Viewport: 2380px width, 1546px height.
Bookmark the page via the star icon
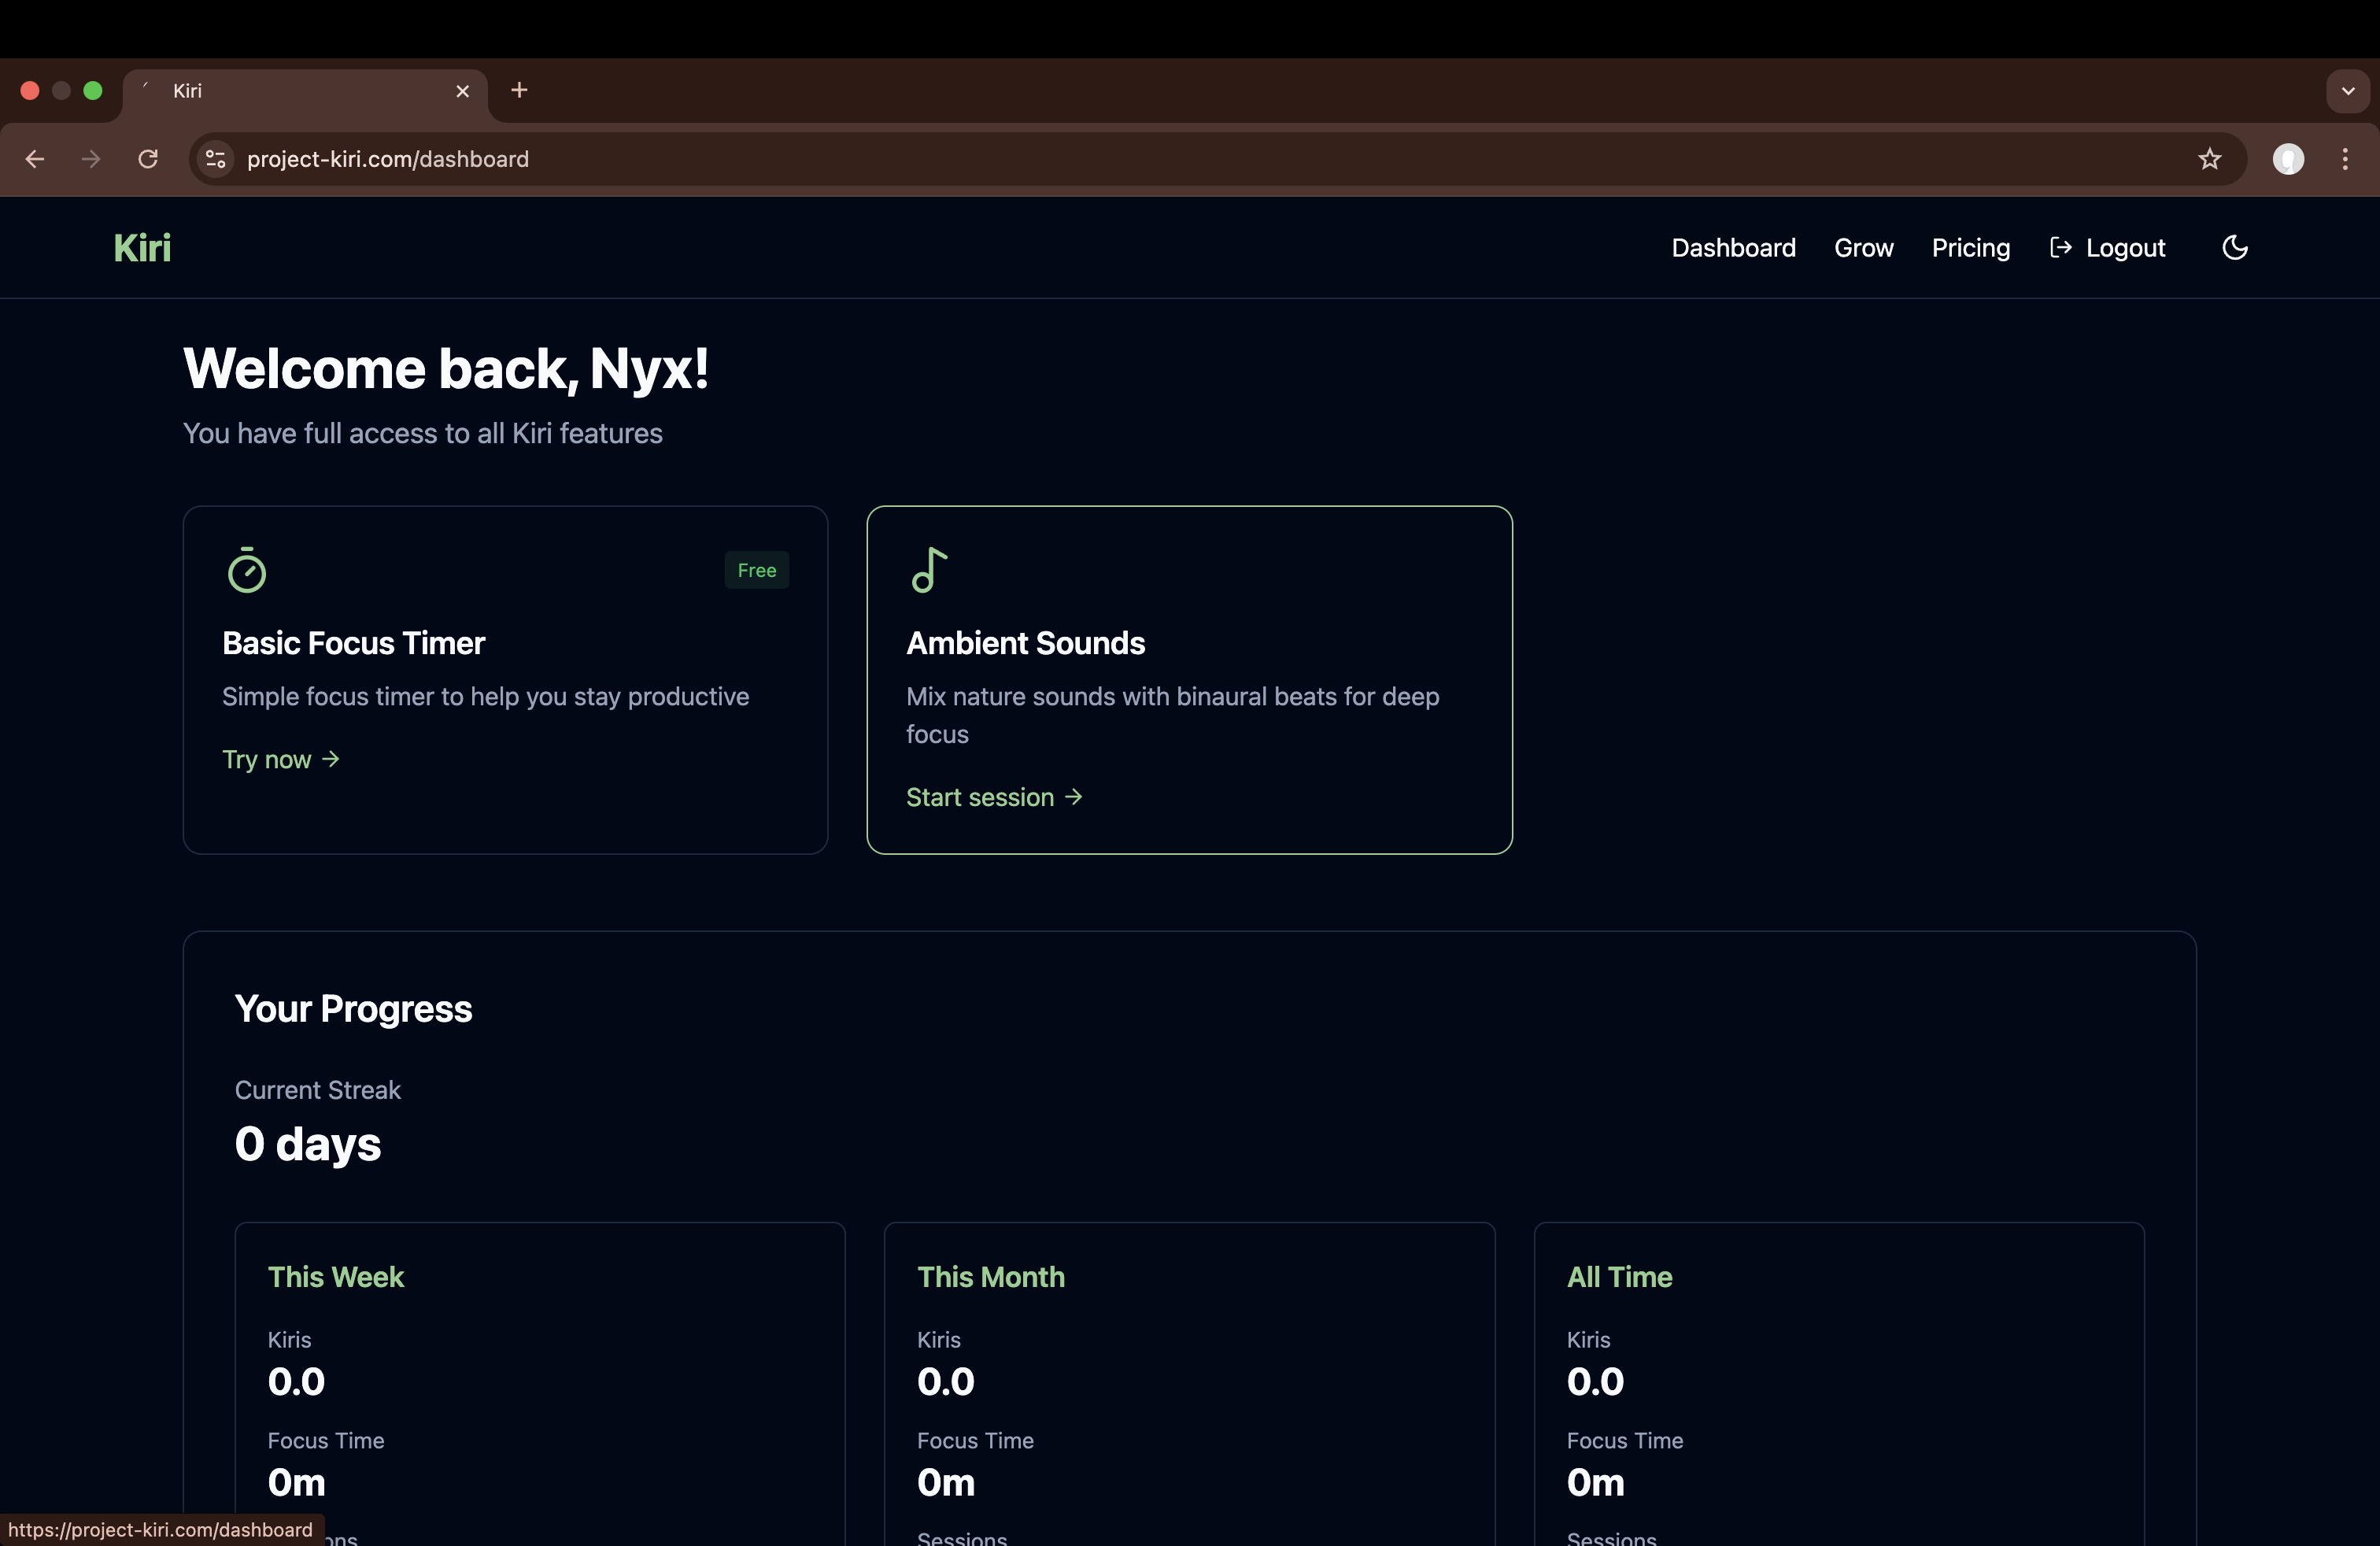pos(2209,158)
